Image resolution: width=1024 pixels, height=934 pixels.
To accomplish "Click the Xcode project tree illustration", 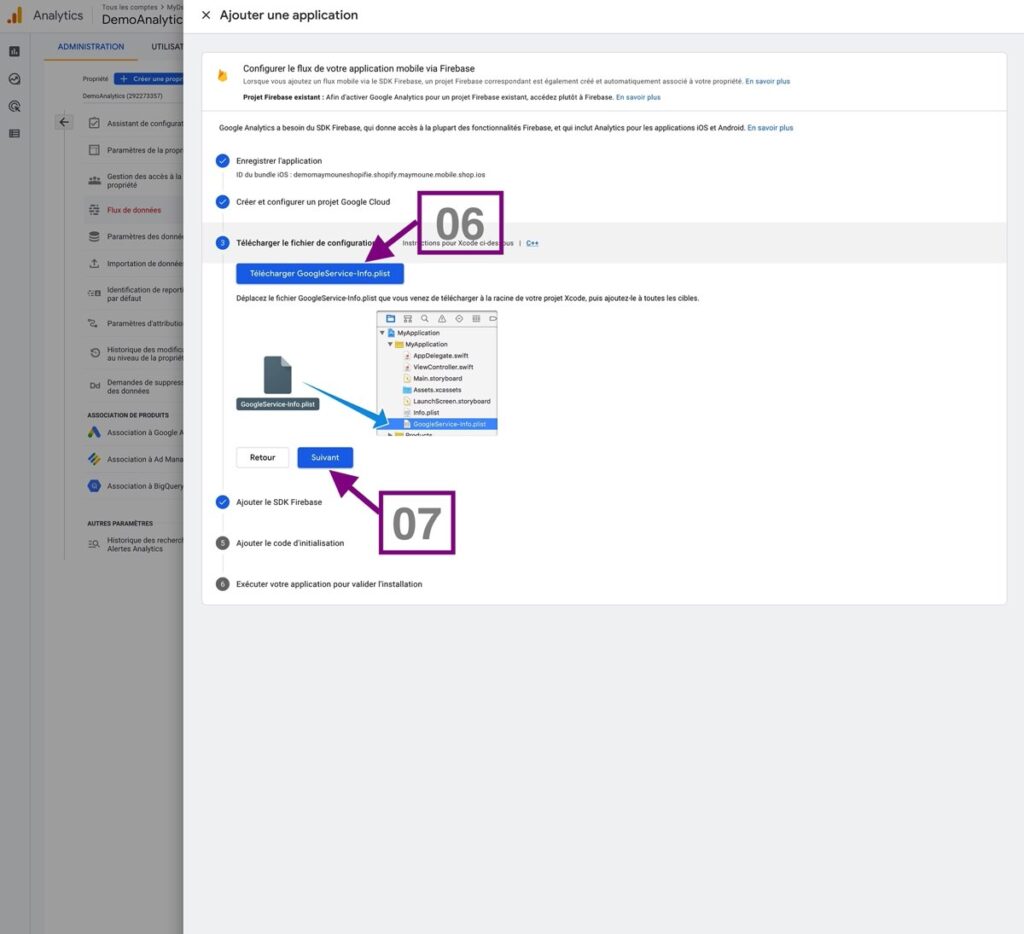I will pyautogui.click(x=437, y=373).
